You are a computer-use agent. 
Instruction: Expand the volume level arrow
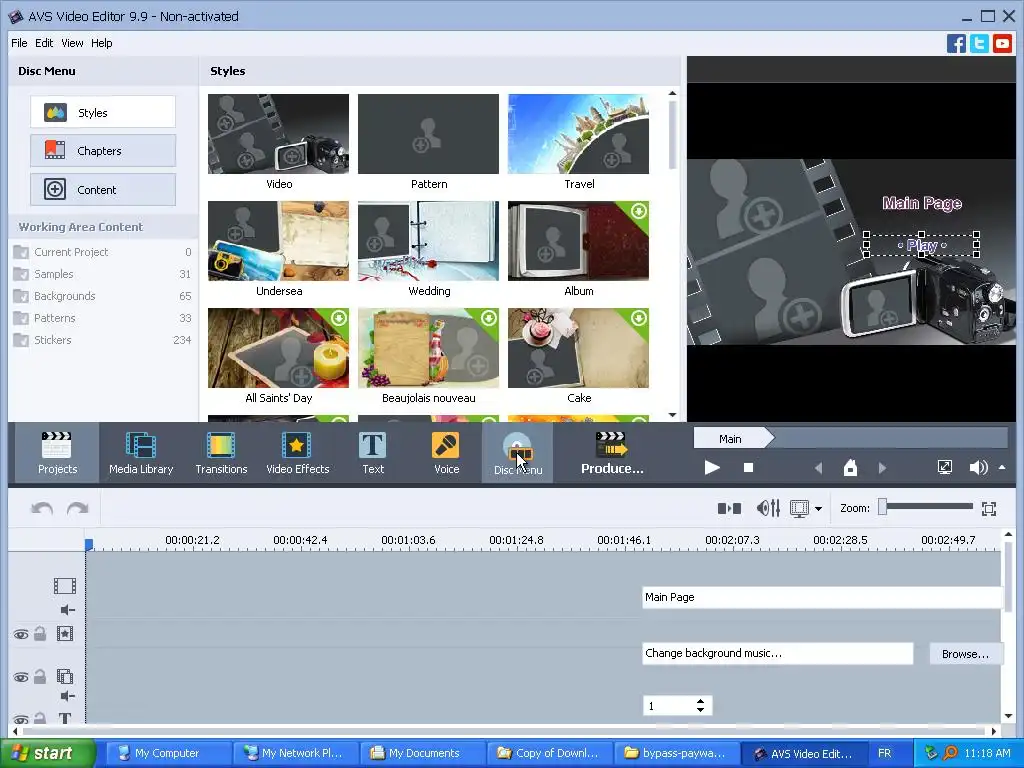point(1002,468)
